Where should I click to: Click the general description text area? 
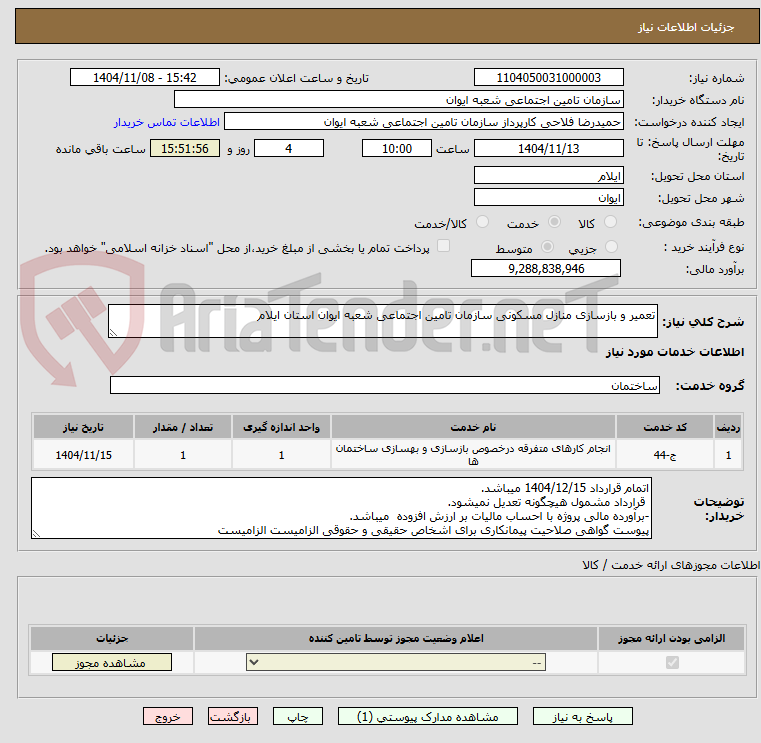coord(382,321)
